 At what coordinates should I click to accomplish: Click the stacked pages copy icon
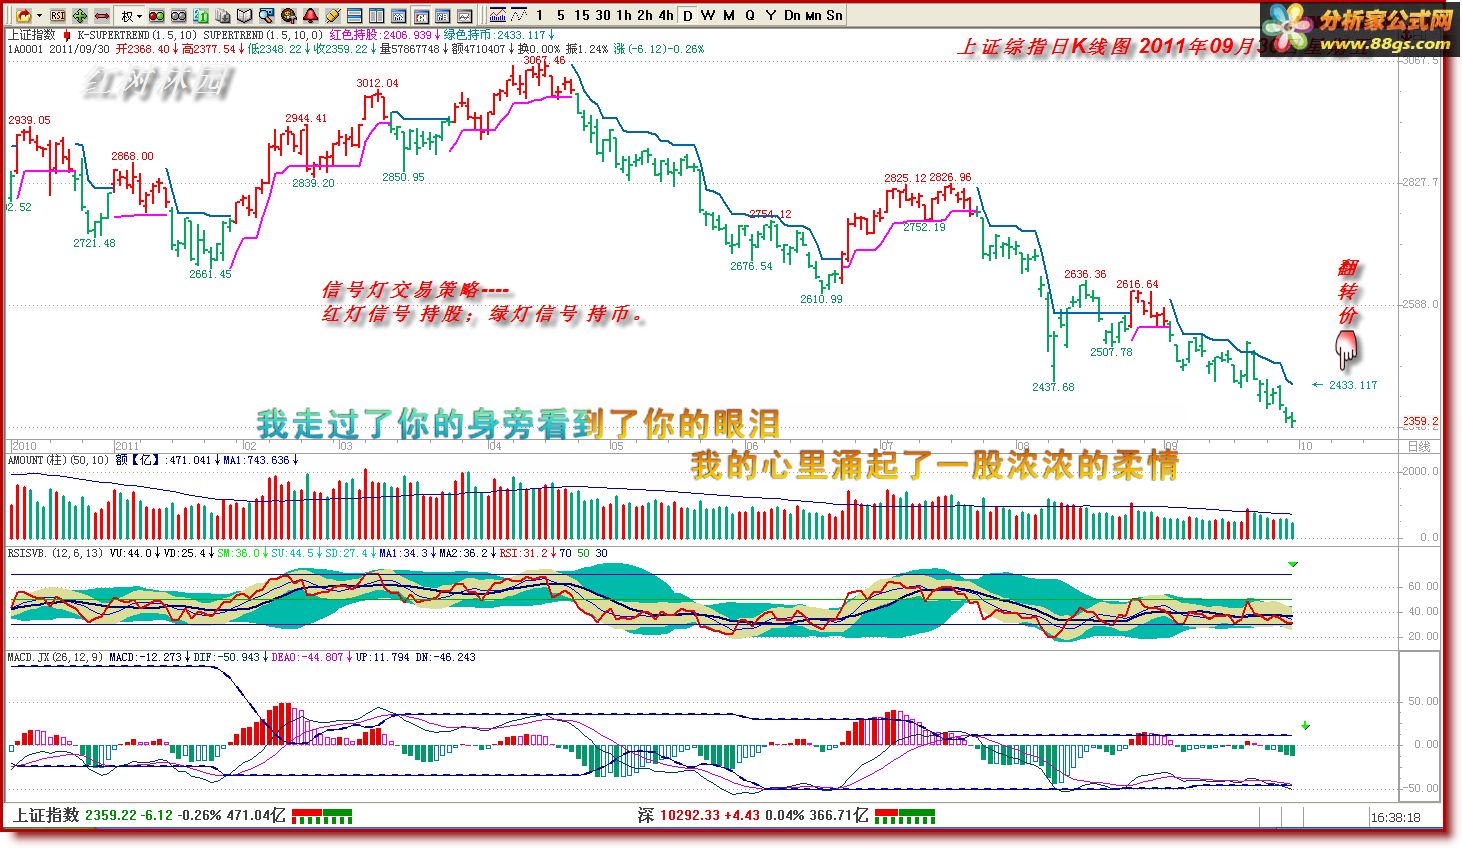pyautogui.click(x=222, y=15)
